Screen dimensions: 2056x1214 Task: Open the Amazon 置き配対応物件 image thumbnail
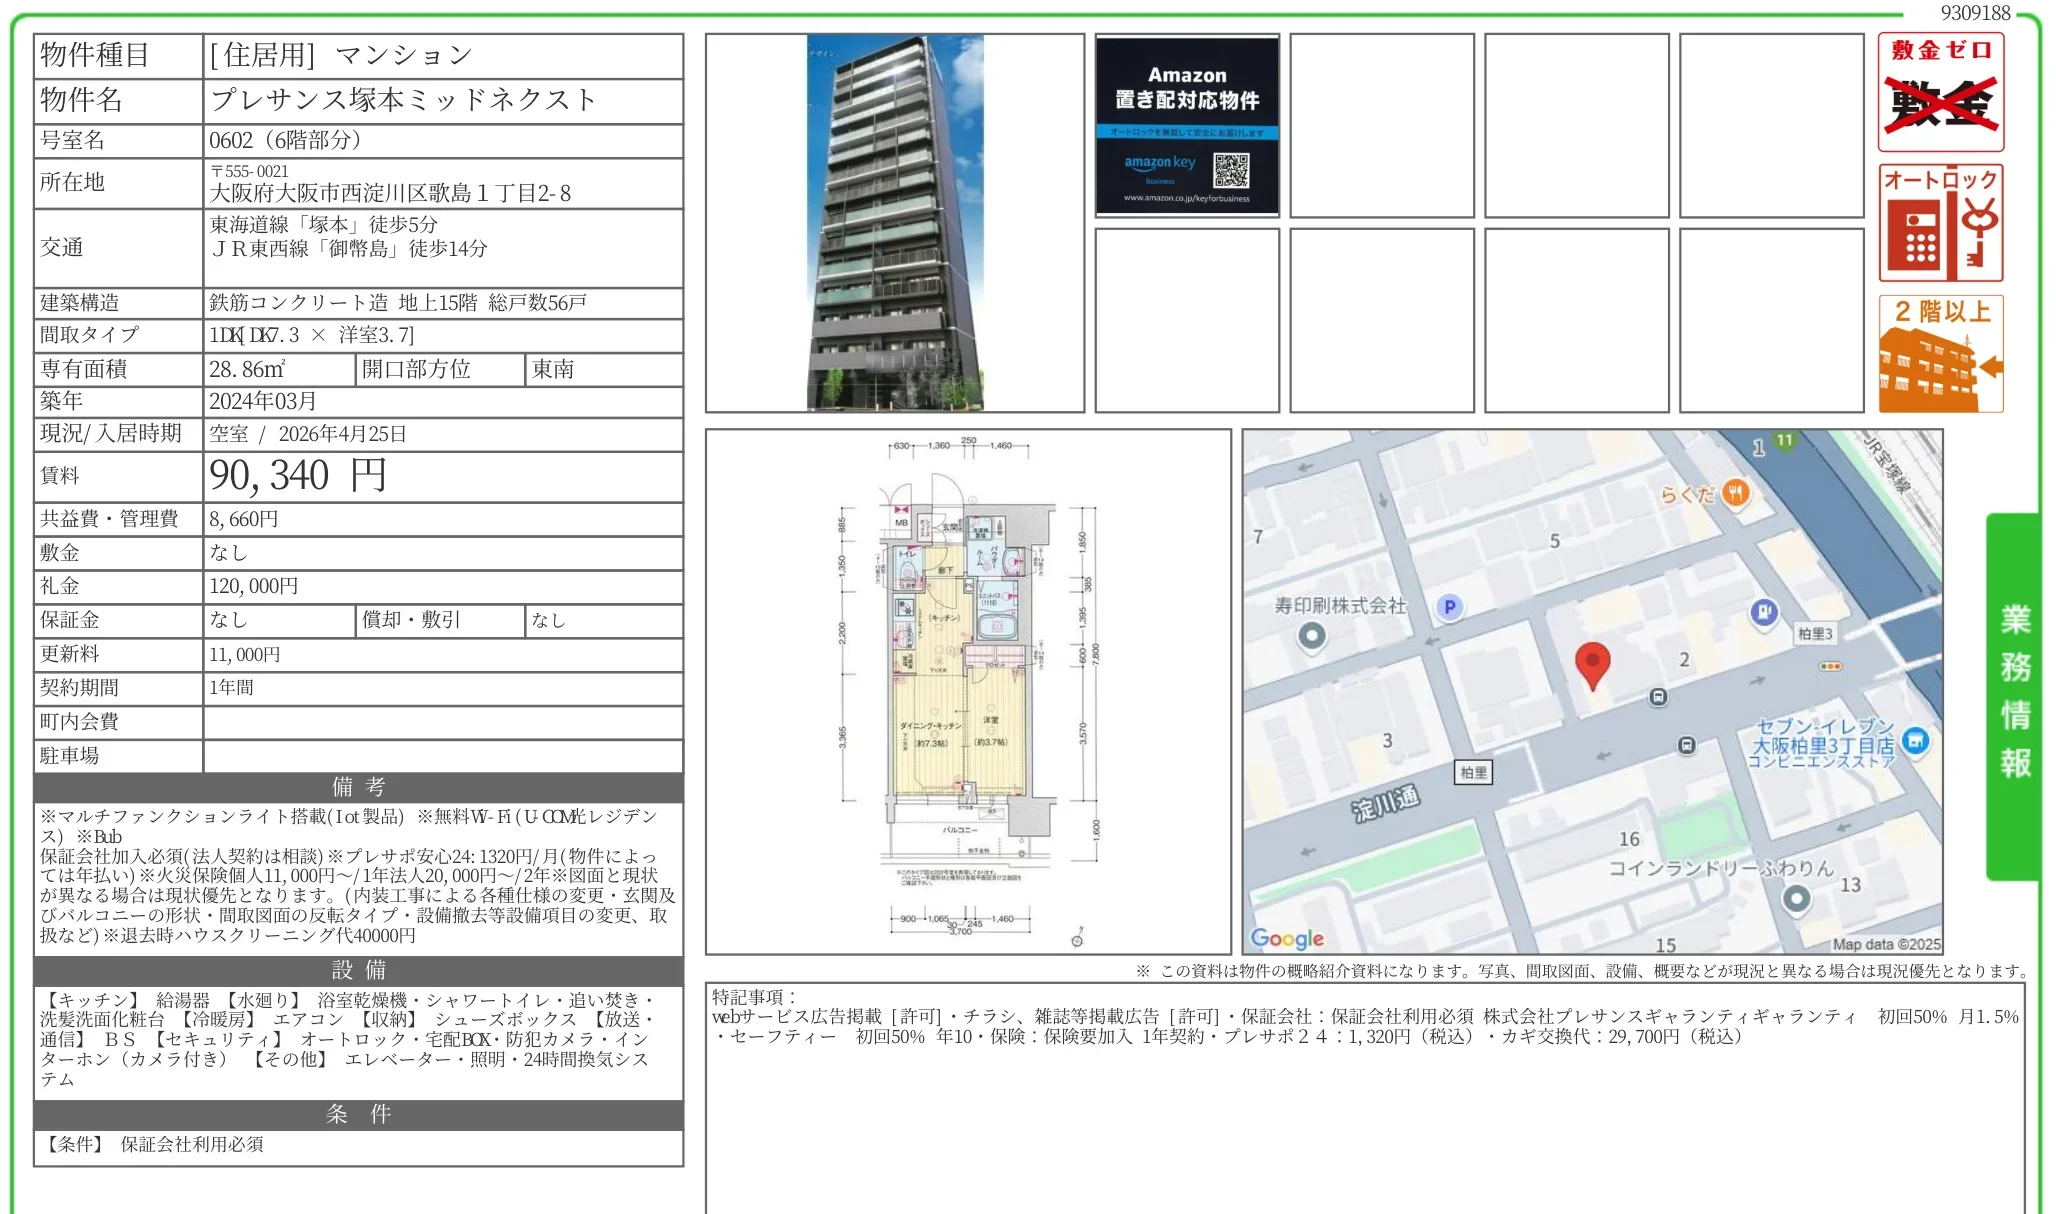pos(1187,125)
